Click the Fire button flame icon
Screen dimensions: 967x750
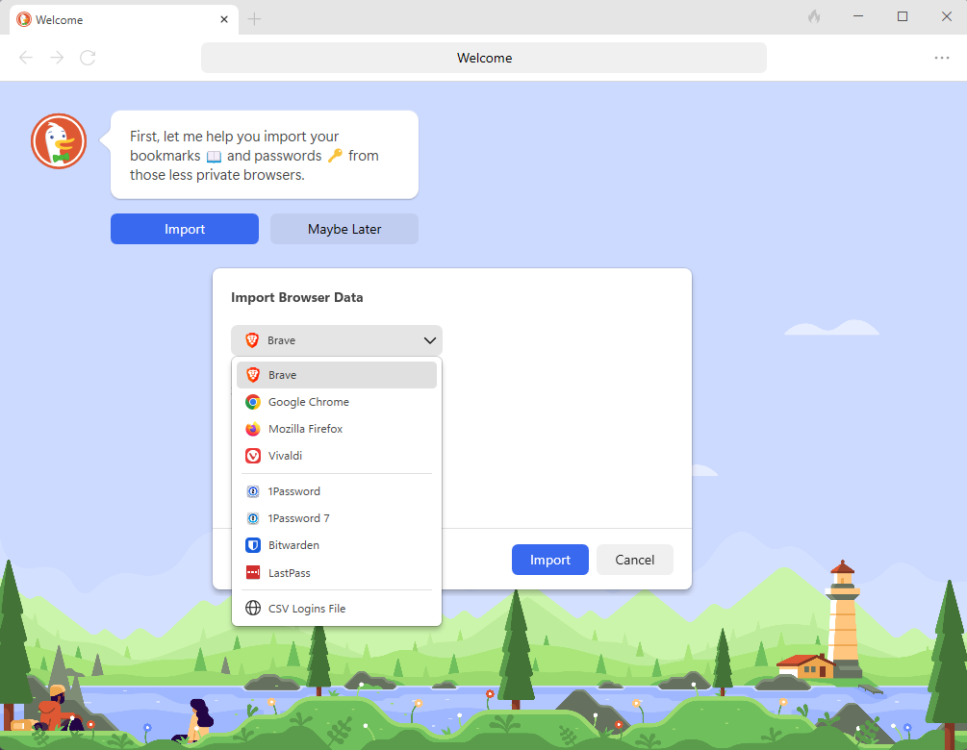[x=814, y=17]
